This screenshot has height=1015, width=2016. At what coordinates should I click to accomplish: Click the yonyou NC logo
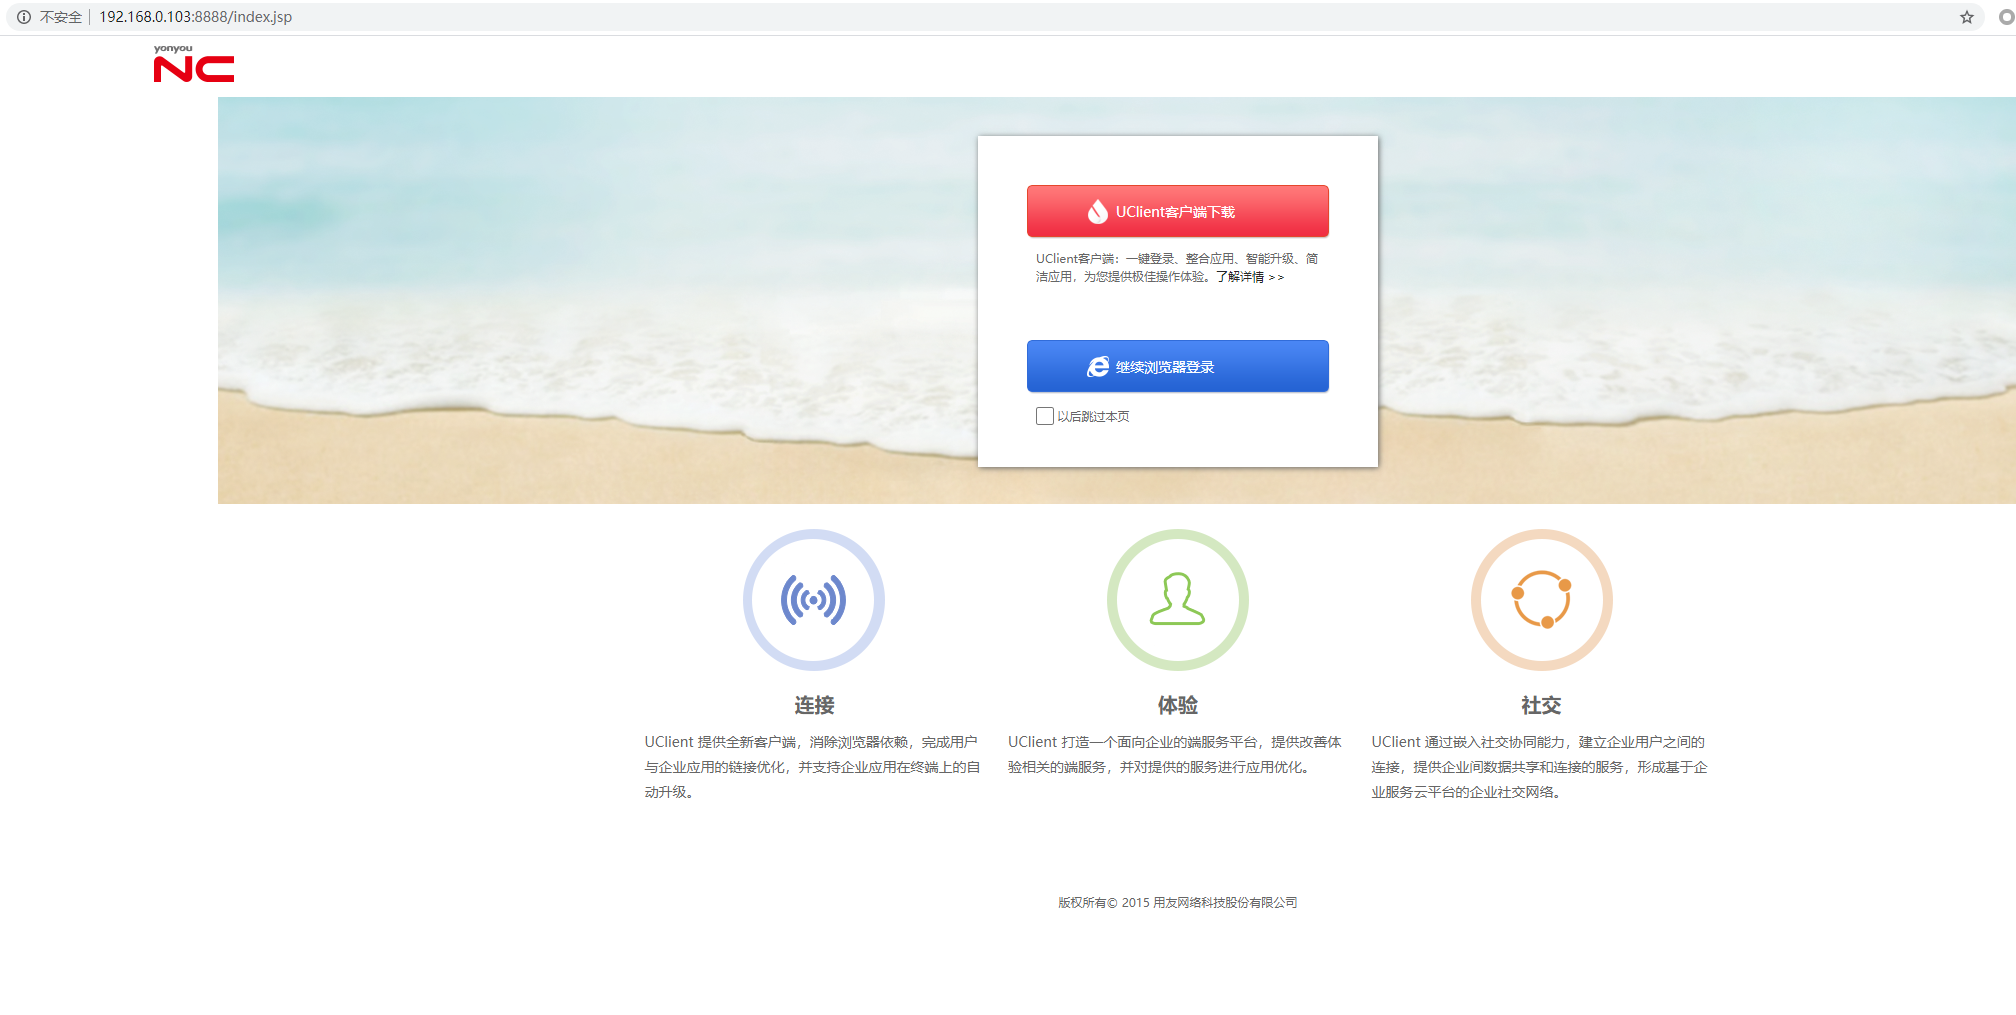click(194, 63)
